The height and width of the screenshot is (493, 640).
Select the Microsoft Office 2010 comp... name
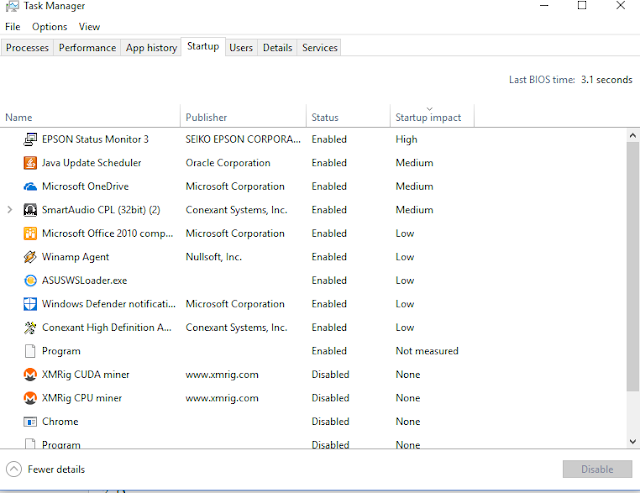pos(108,233)
